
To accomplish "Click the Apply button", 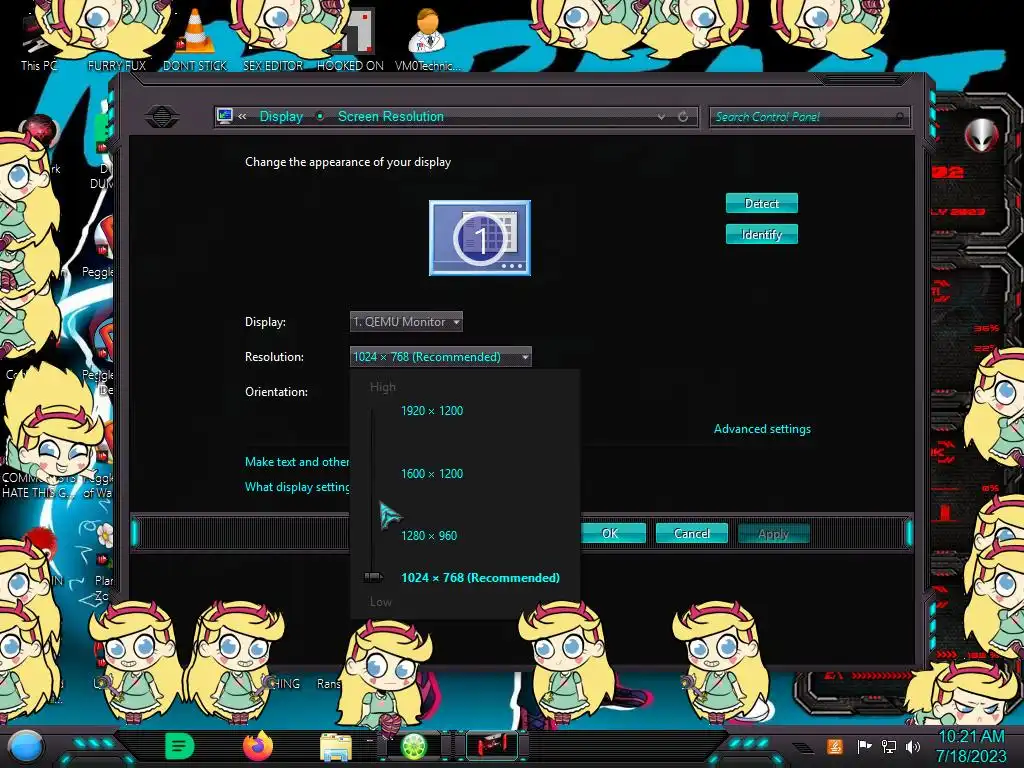I will 773,534.
